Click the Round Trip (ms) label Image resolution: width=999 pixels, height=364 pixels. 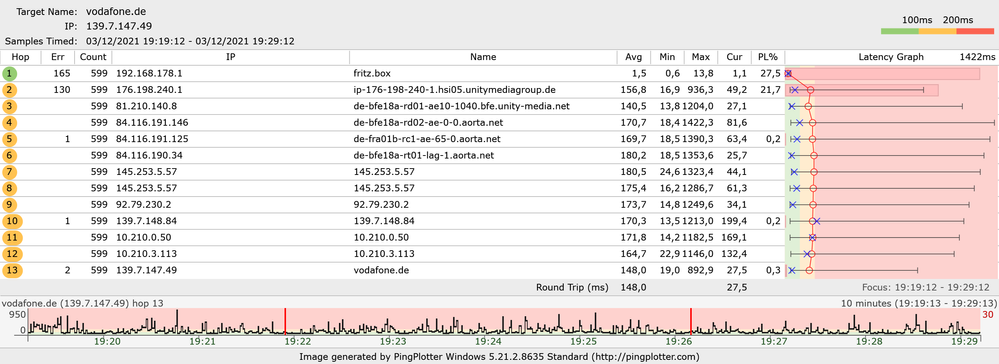coord(573,287)
